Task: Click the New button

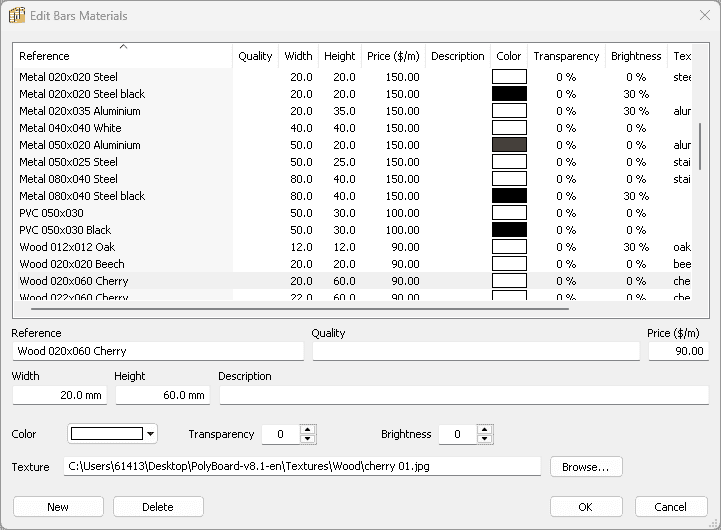Action: [x=58, y=507]
